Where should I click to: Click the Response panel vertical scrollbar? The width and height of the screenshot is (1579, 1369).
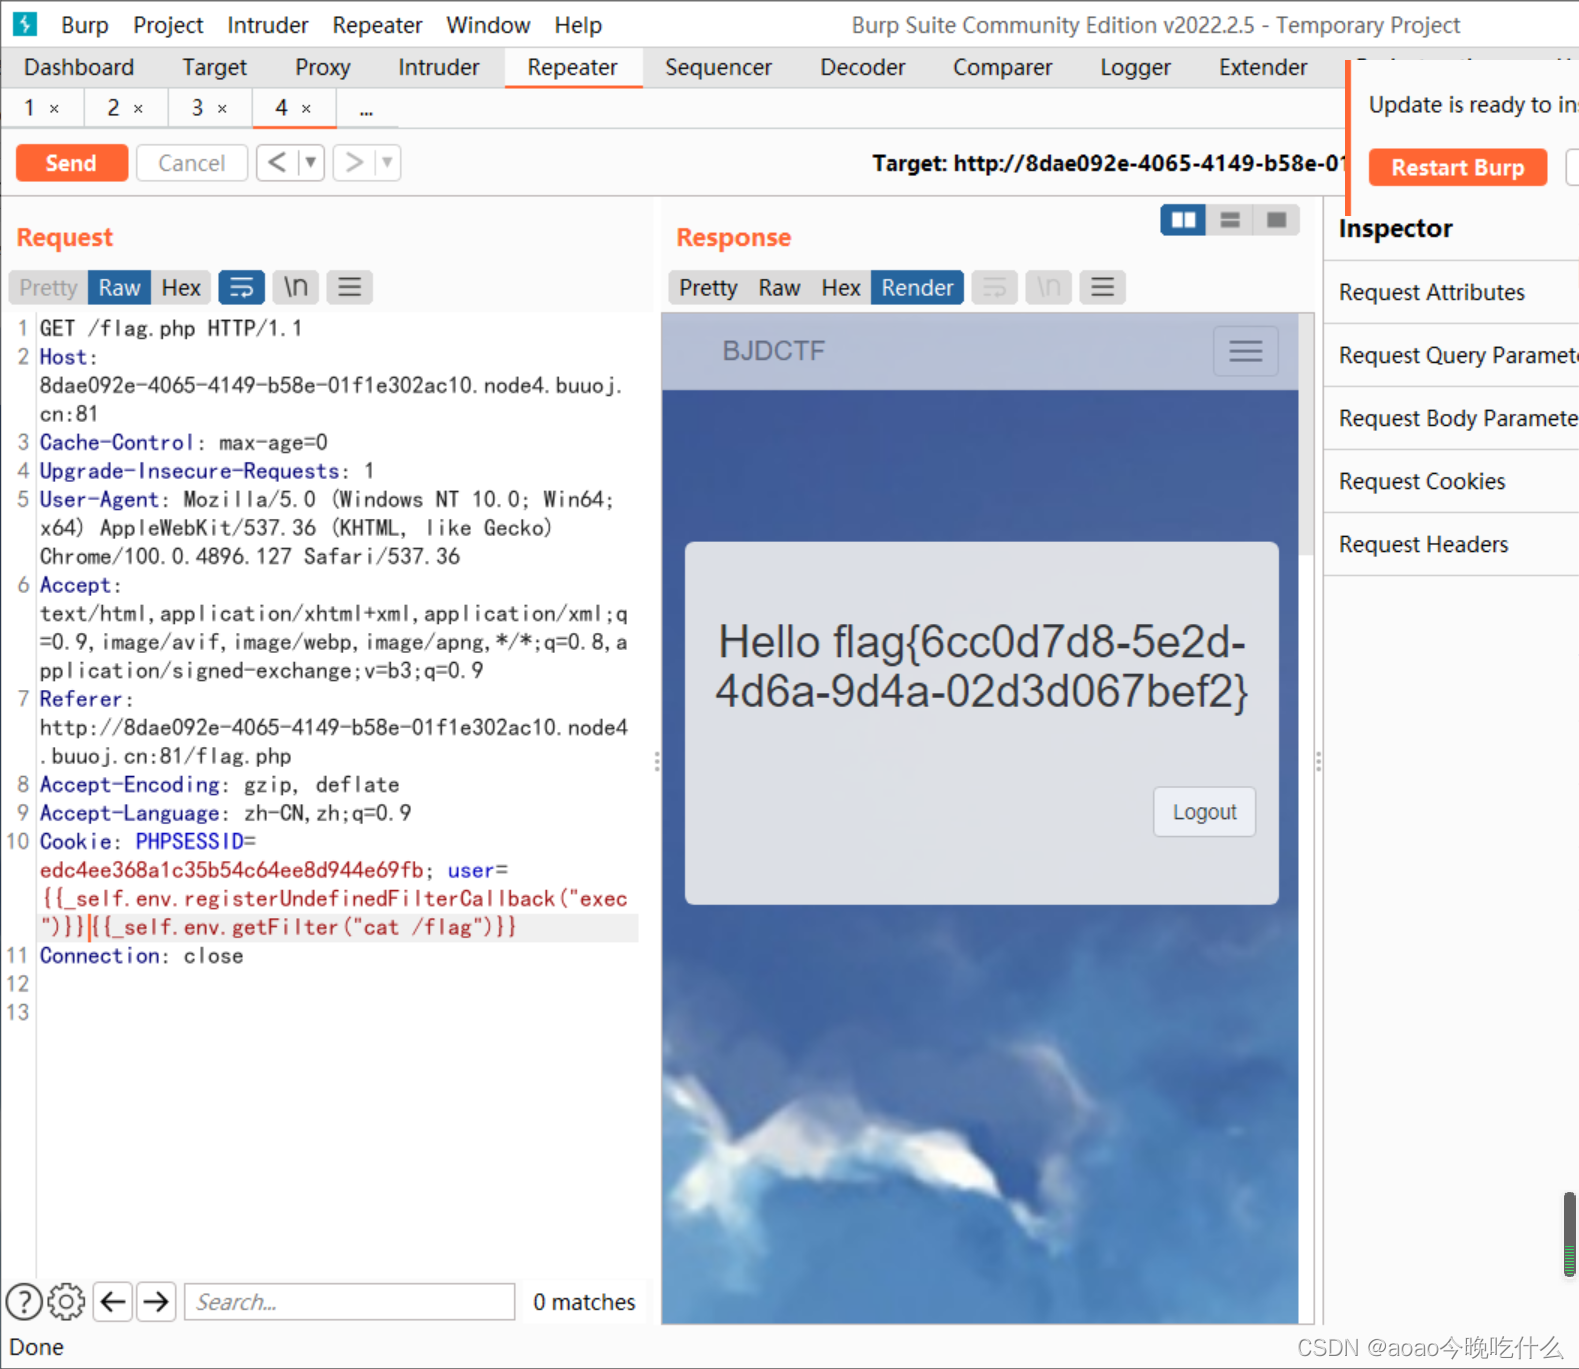point(1306,435)
